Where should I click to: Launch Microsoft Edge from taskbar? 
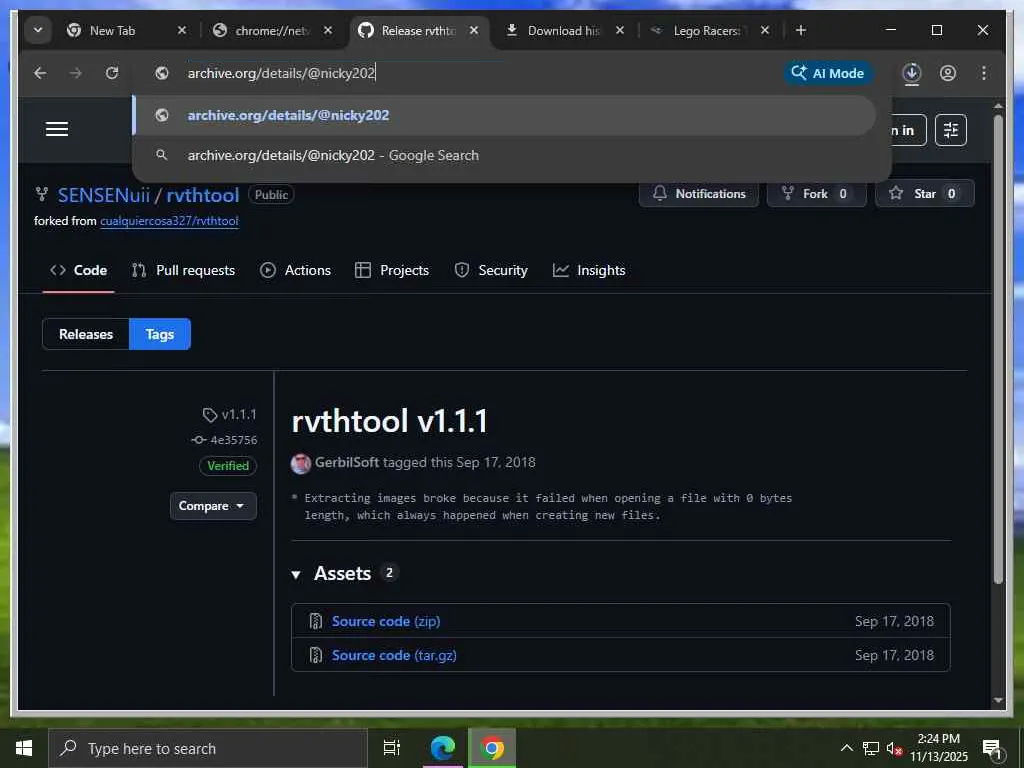click(443, 748)
